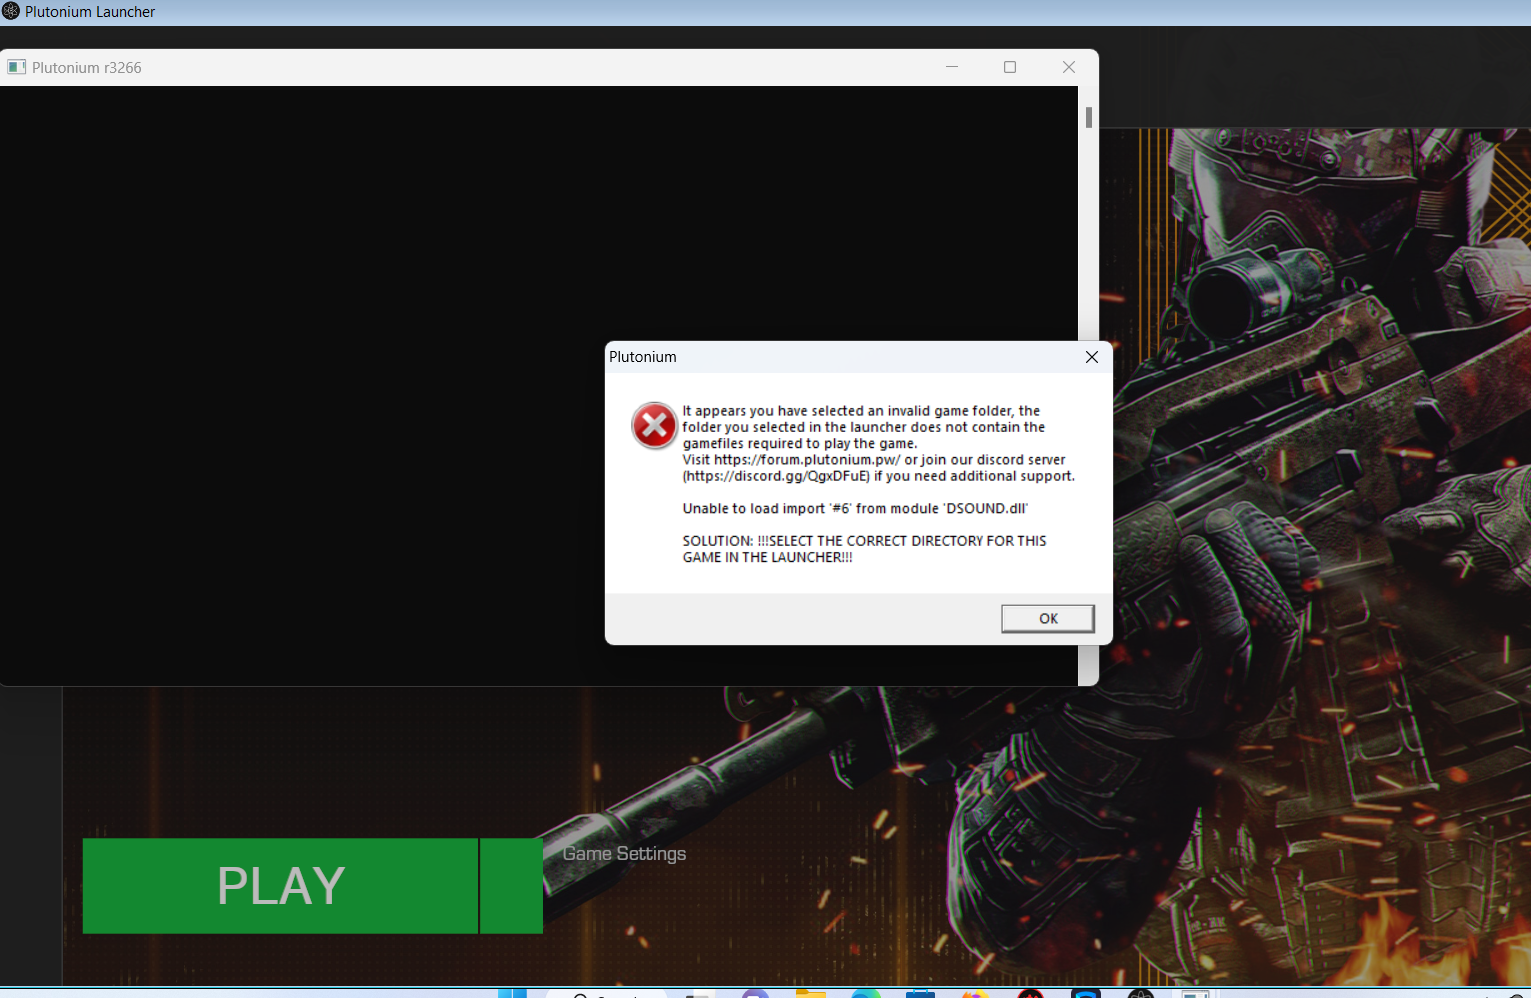1531x998 pixels.
Task: Click the Plutonium Launcher logo icon
Action: [x=11, y=12]
